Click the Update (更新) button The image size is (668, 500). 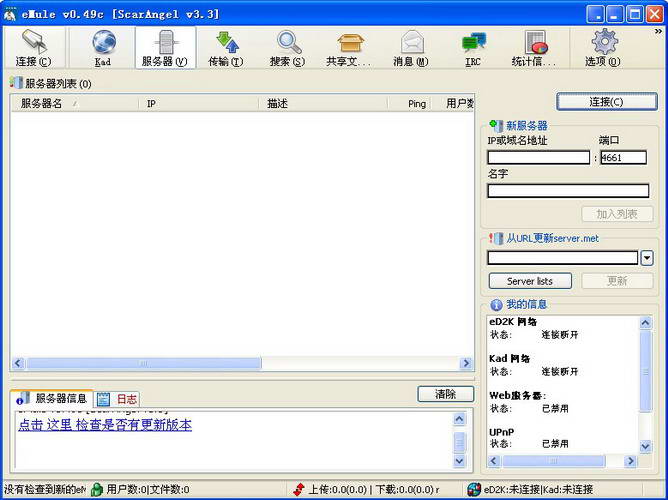point(617,281)
